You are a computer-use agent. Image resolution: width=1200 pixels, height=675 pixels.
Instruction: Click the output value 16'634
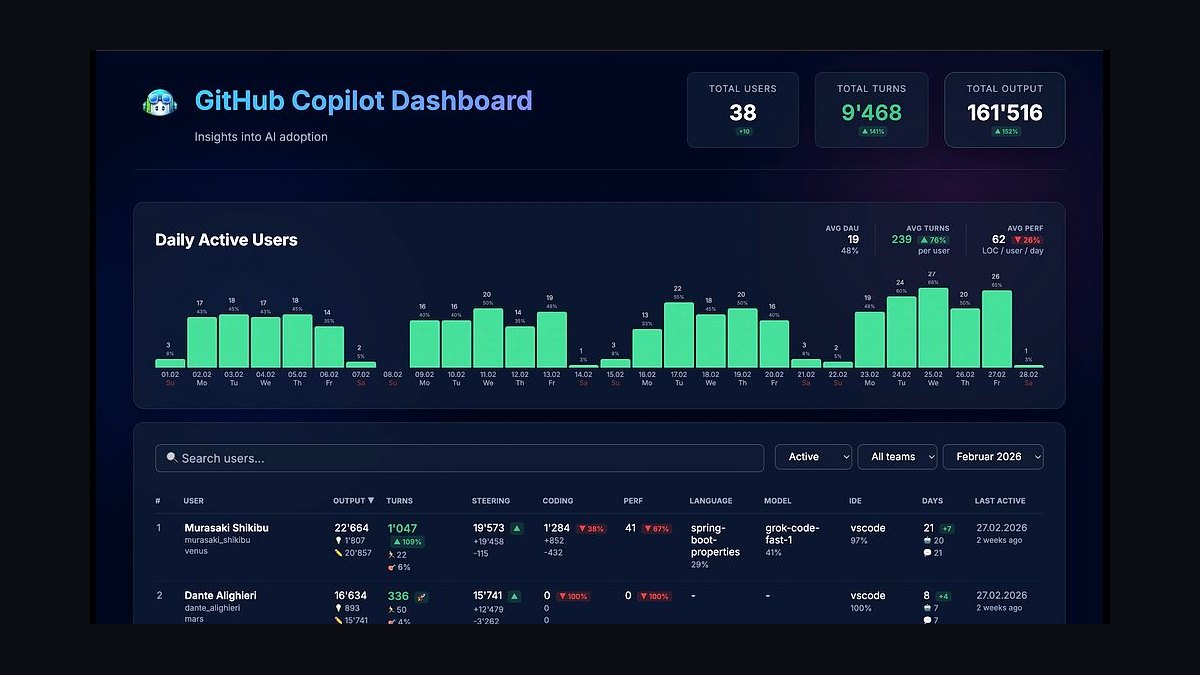tap(351, 596)
